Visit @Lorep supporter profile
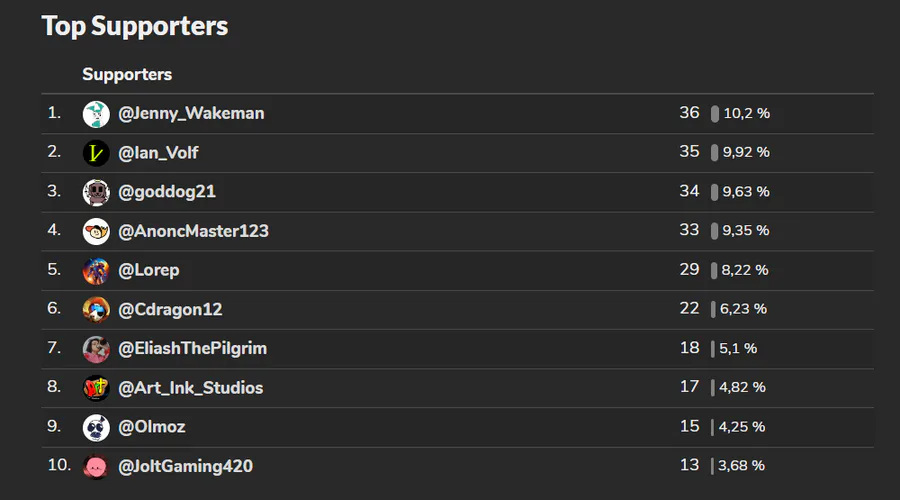The image size is (900, 500). point(148,270)
